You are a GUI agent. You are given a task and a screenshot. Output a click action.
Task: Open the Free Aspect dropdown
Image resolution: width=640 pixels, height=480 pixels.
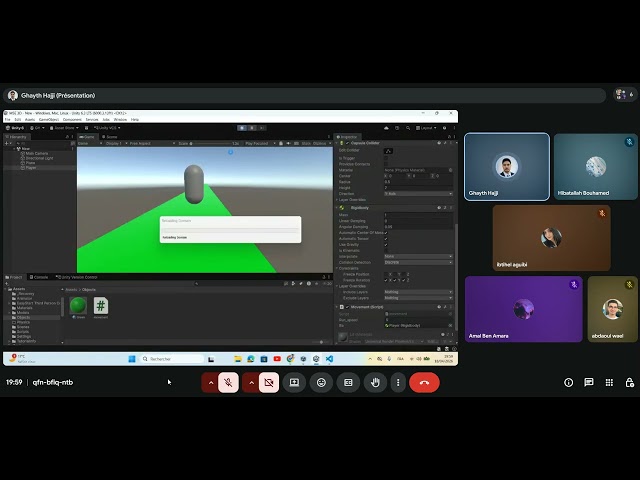150,143
